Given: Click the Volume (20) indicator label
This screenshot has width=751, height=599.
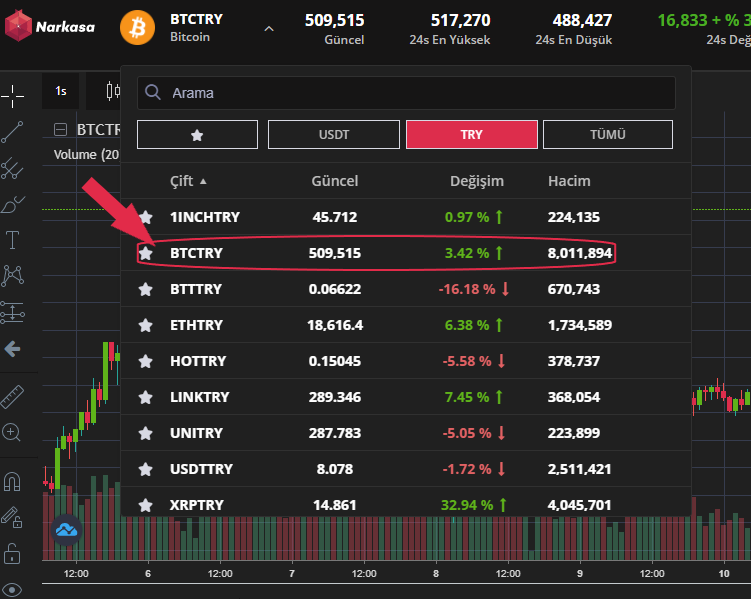Looking at the screenshot, I should pyautogui.click(x=86, y=155).
